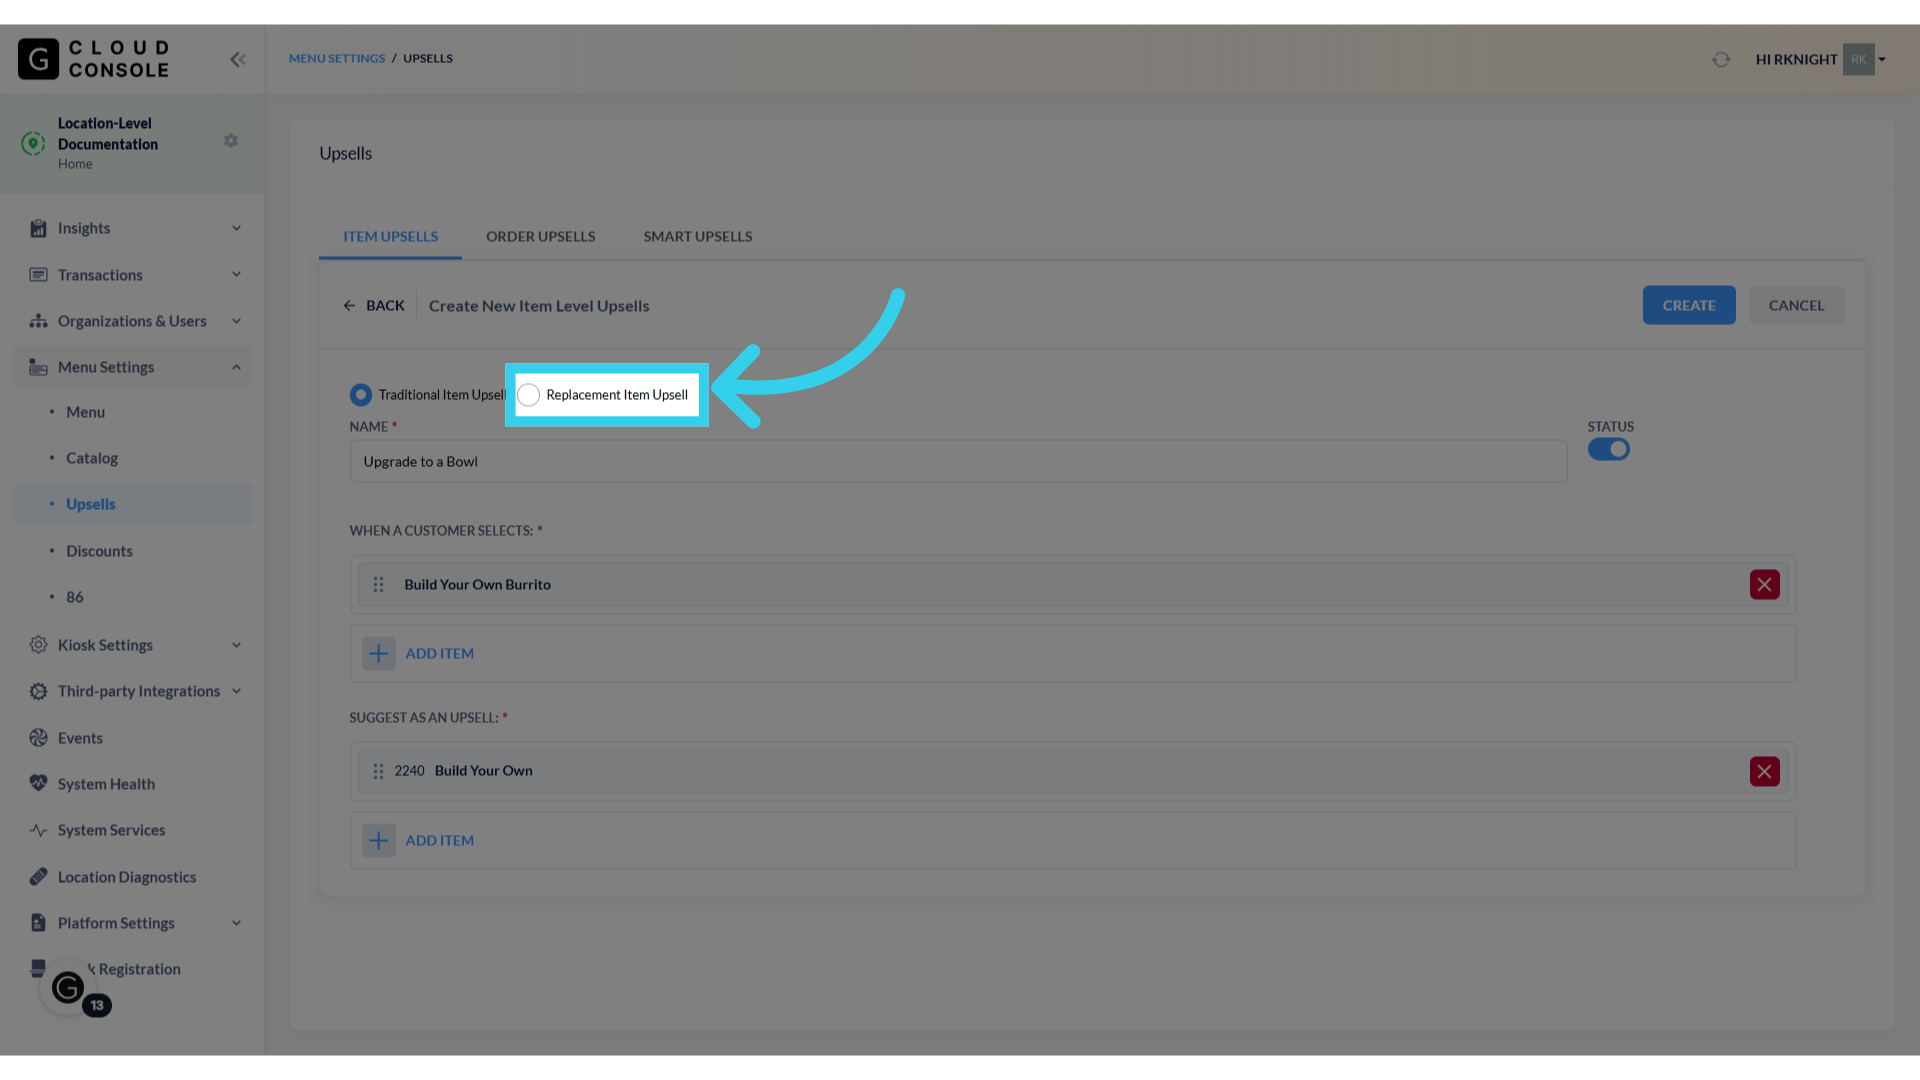The image size is (1920, 1080).
Task: Click the RK user avatar
Action: point(1858,59)
